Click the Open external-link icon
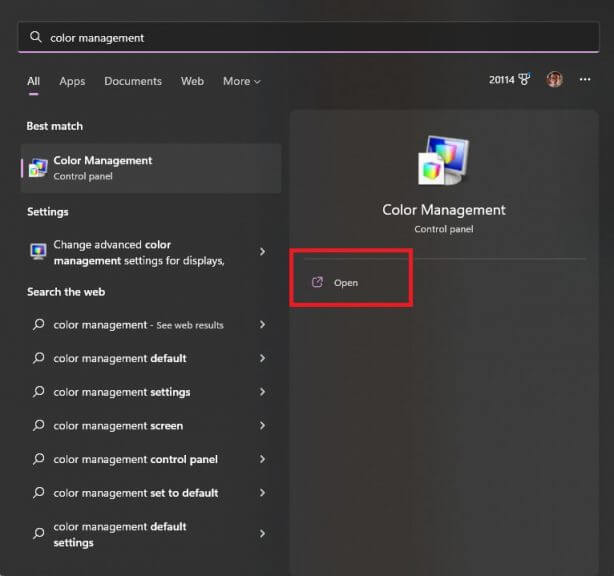The image size is (614, 576). (x=317, y=282)
